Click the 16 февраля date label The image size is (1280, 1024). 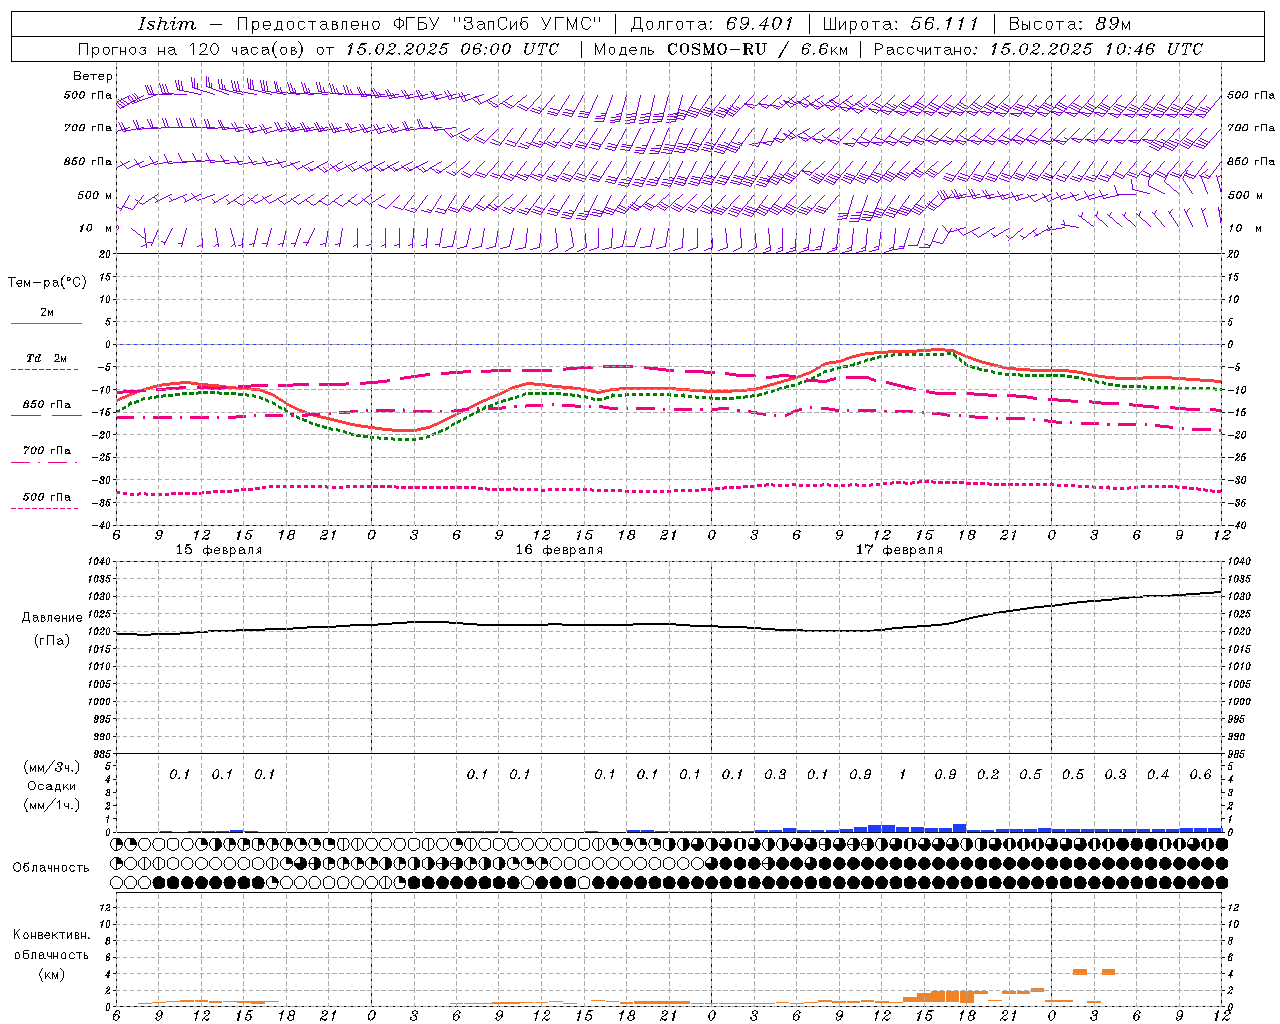click(559, 550)
